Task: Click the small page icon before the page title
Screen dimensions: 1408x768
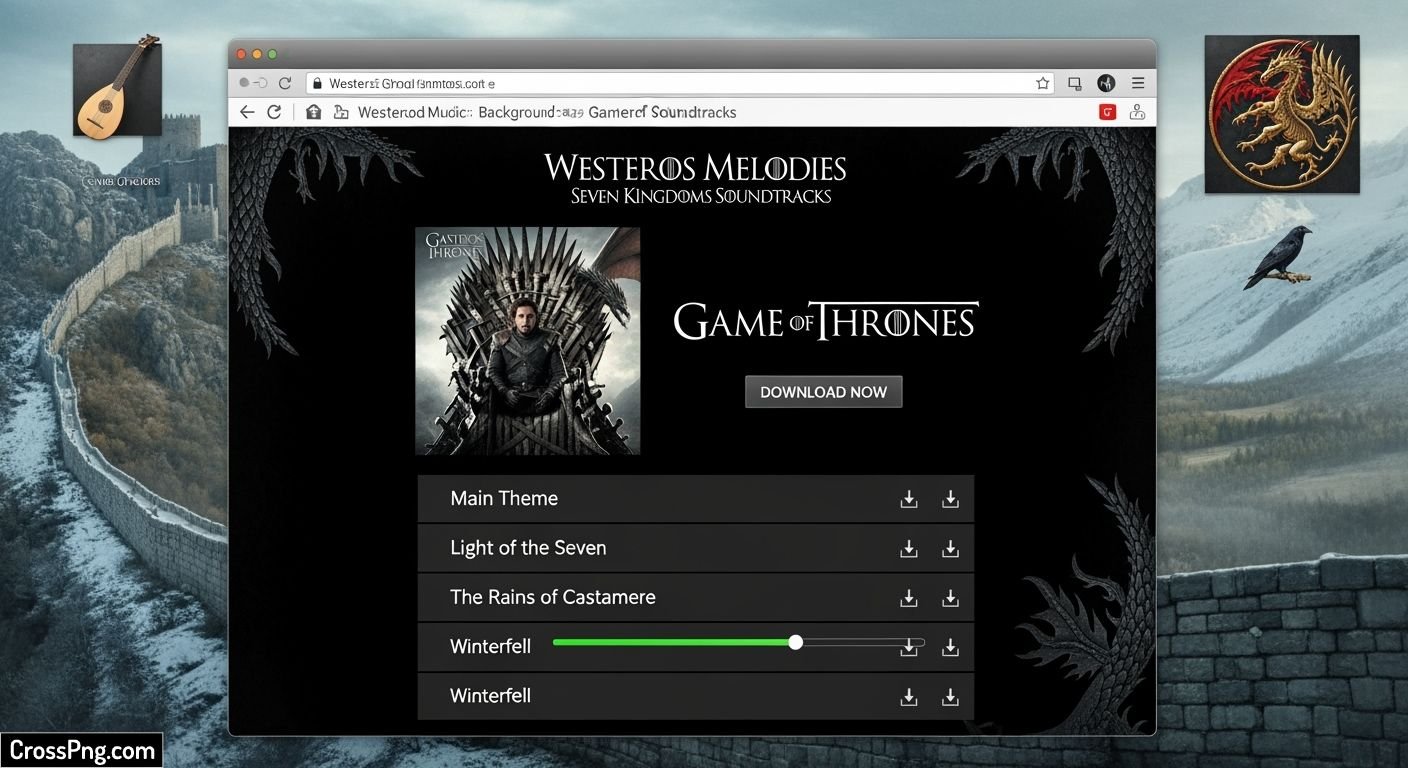Action: pos(340,112)
